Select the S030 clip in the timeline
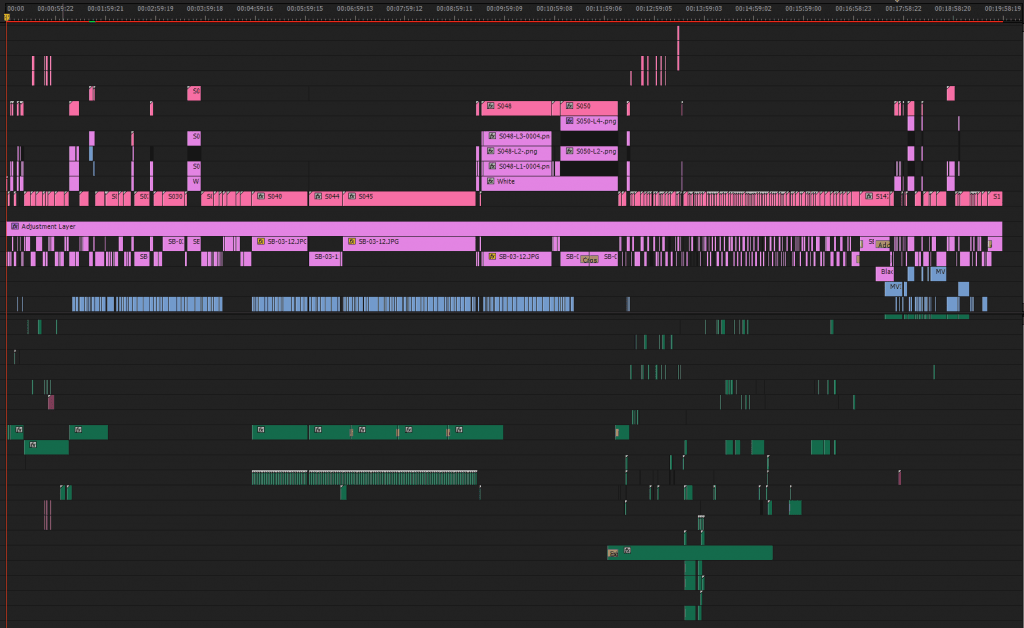This screenshot has height=628, width=1024. 175,198
